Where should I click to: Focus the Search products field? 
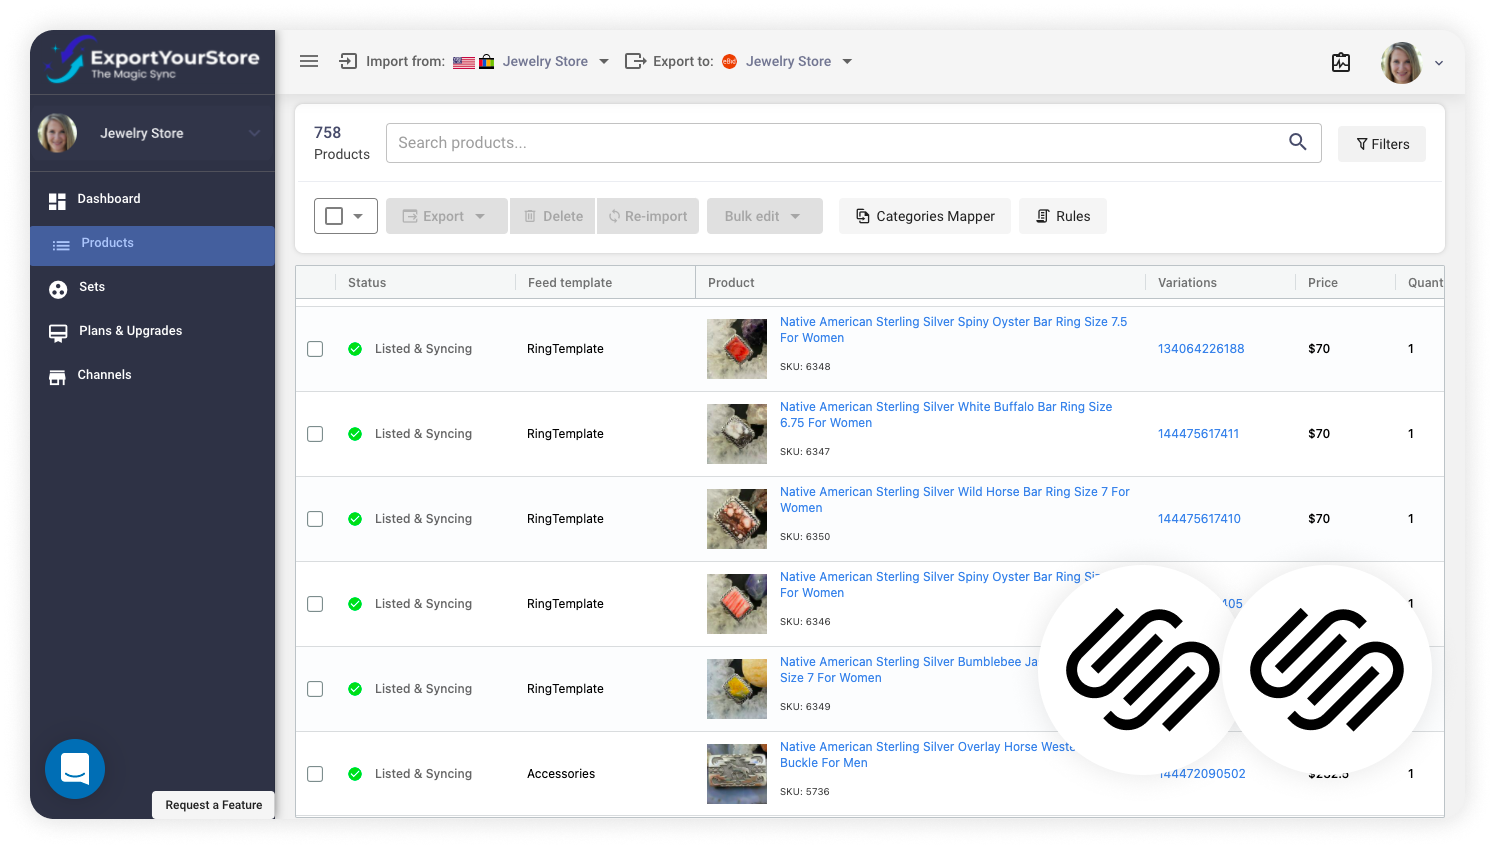click(x=853, y=143)
